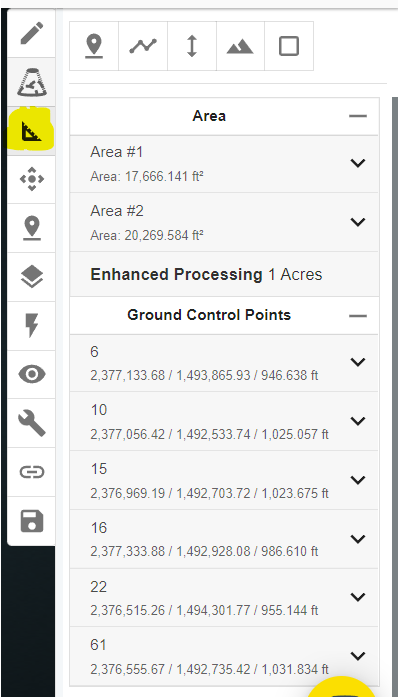
Task: Open the measurement ruler-triangle tool
Action: [32, 132]
